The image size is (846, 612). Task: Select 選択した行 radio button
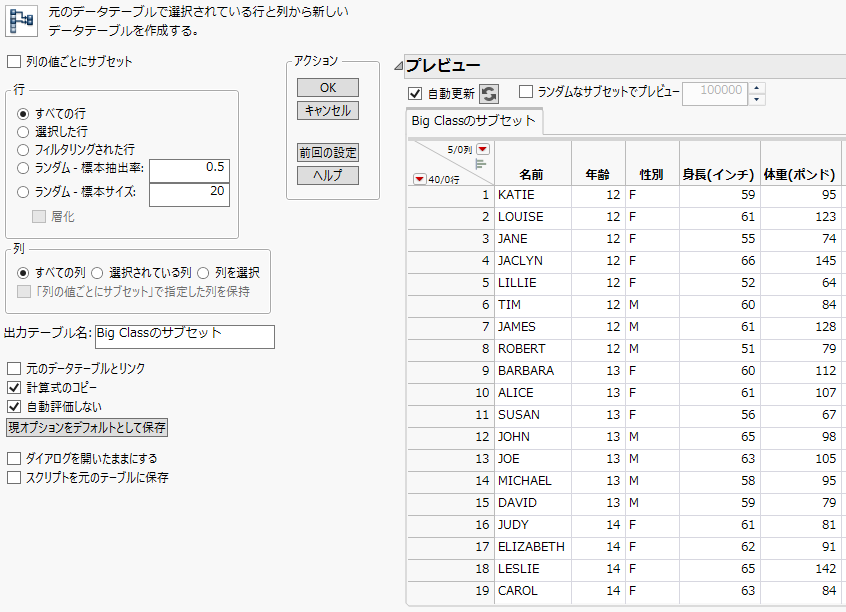(24, 131)
